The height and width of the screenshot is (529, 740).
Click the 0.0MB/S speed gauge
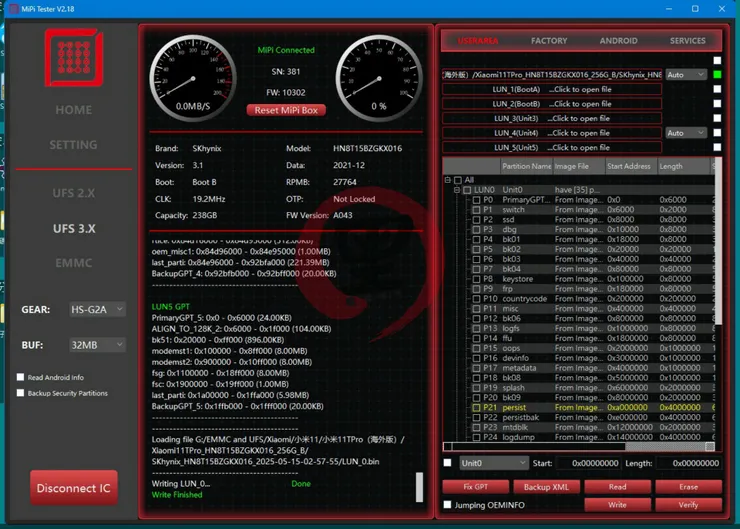click(193, 78)
